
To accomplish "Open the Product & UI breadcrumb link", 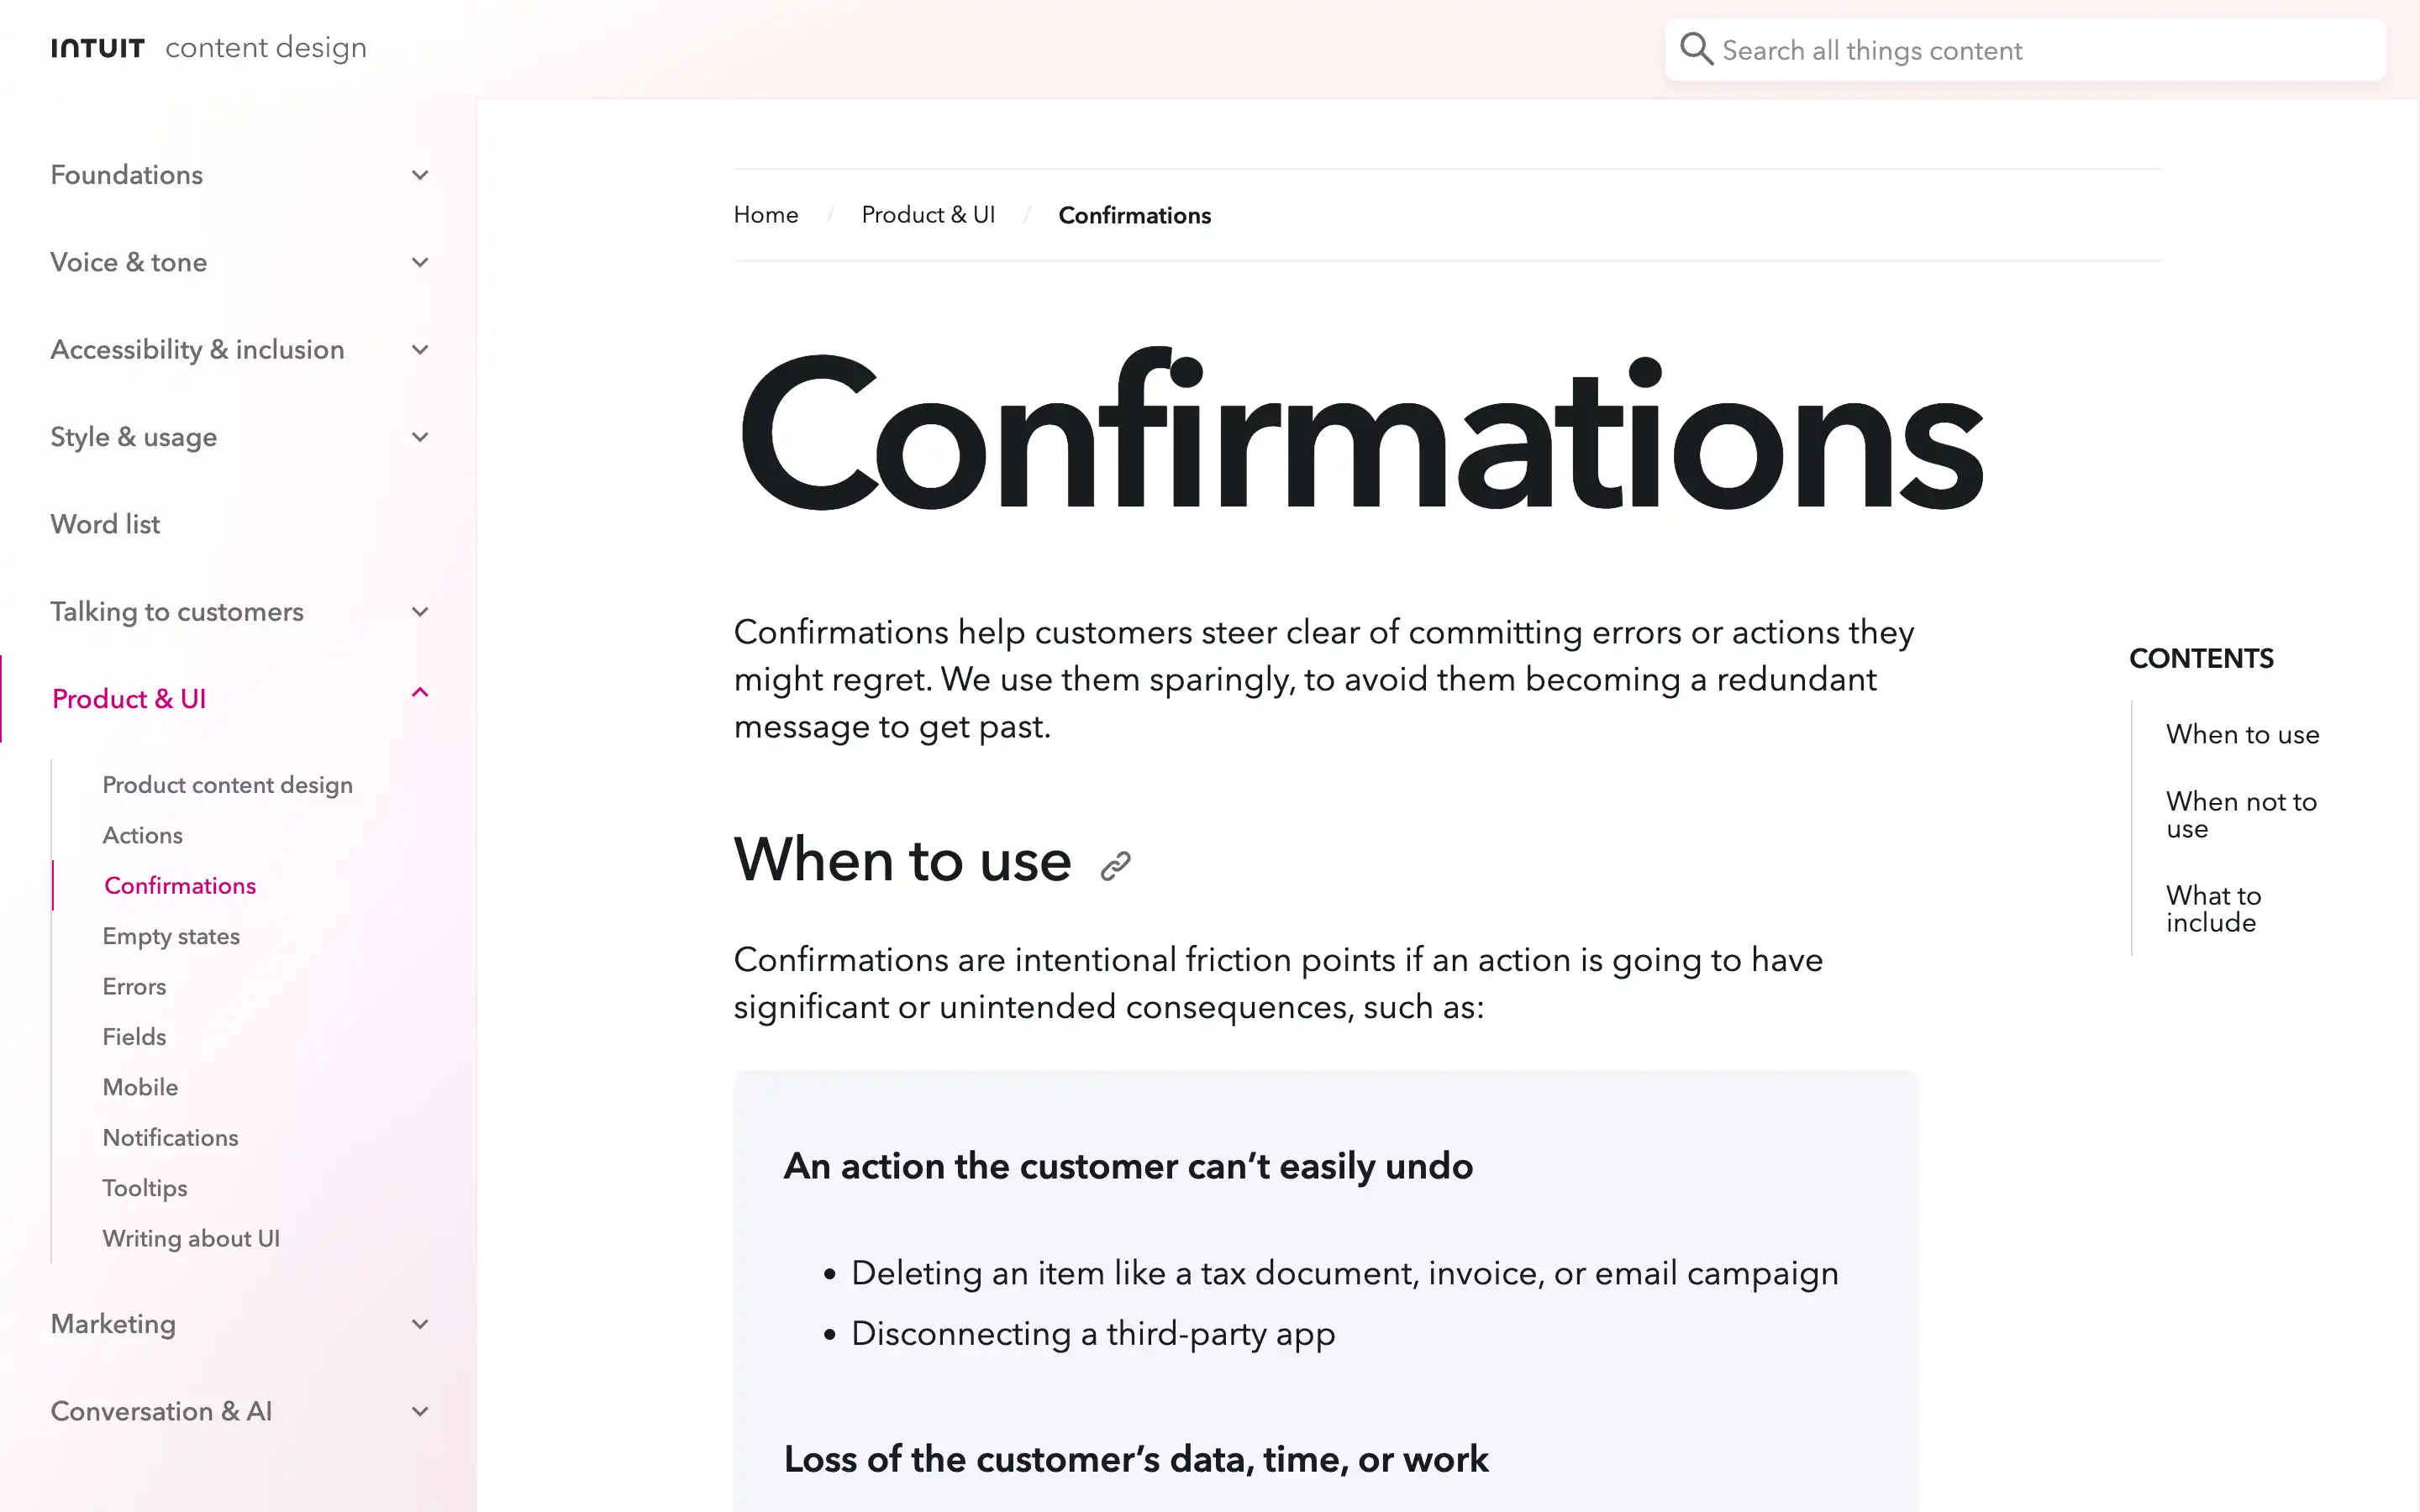I will tap(928, 214).
